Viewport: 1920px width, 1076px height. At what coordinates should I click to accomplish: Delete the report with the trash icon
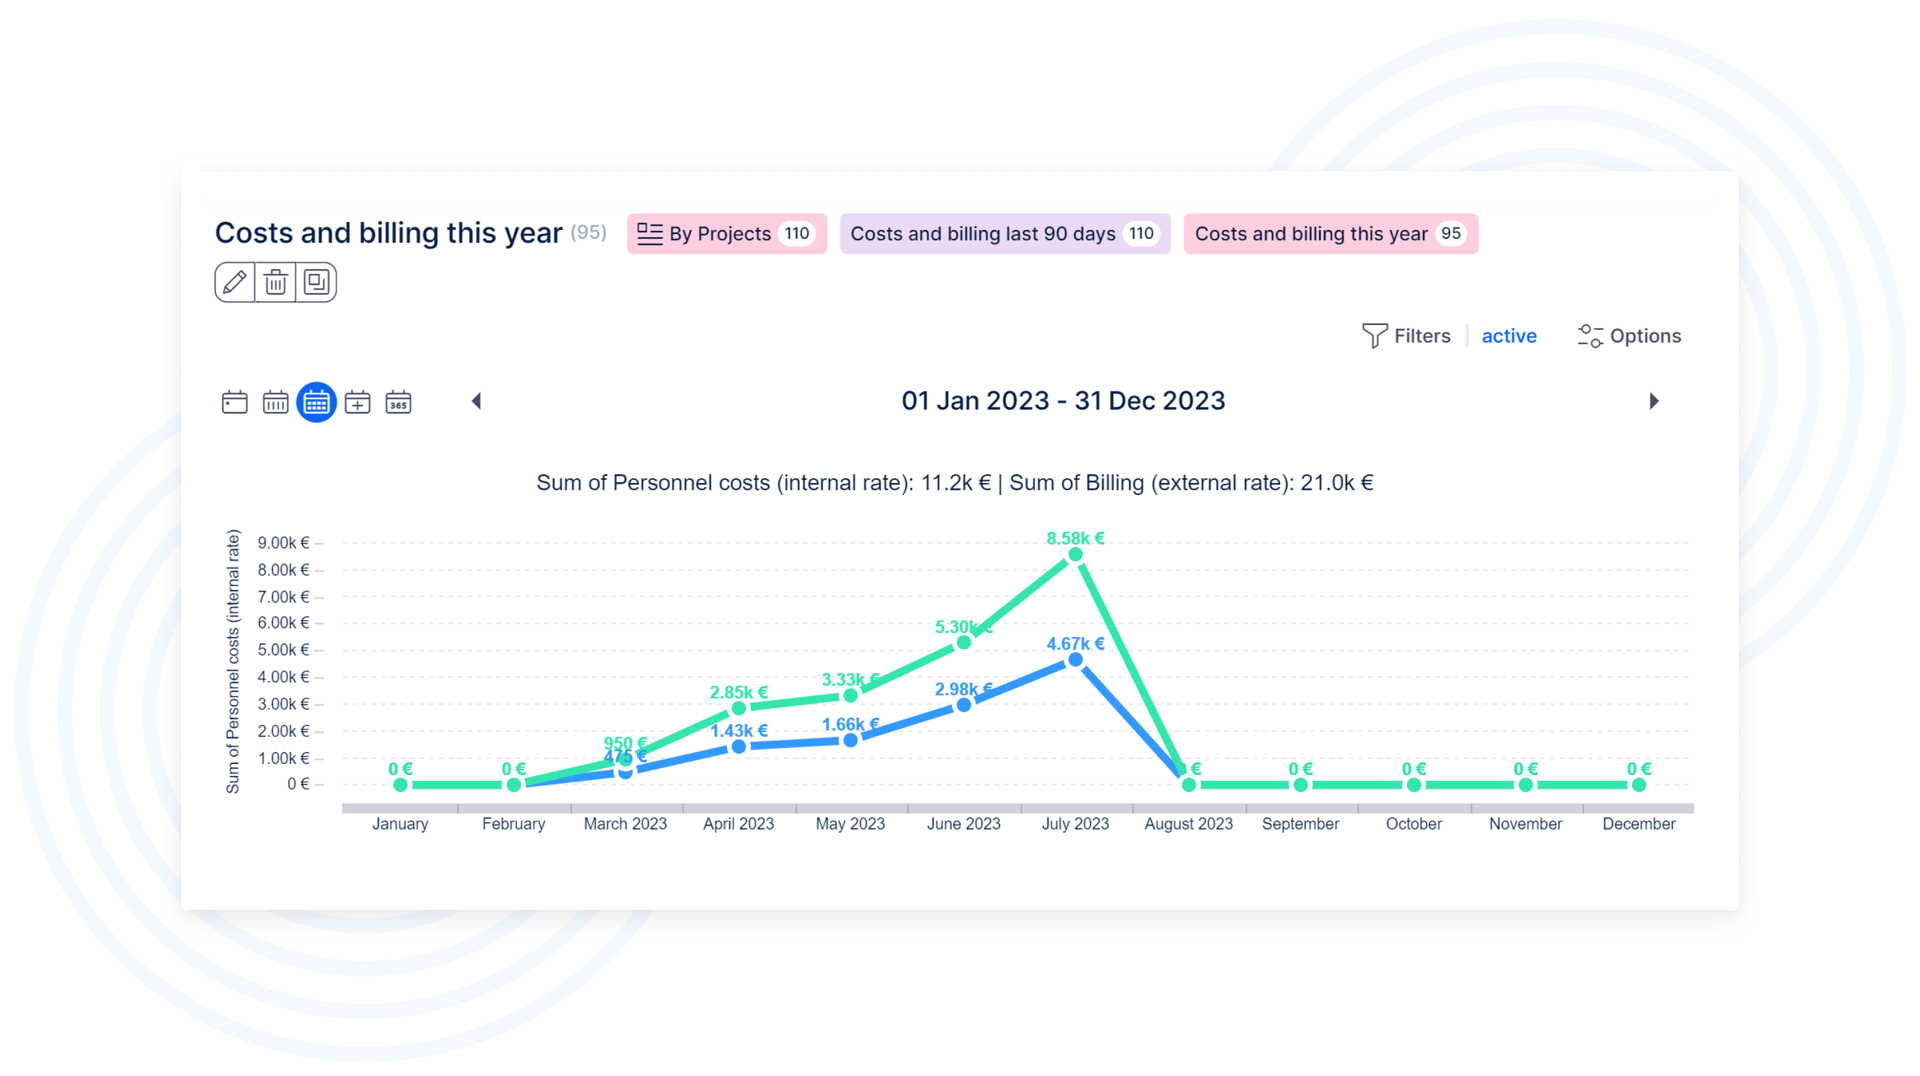[276, 282]
